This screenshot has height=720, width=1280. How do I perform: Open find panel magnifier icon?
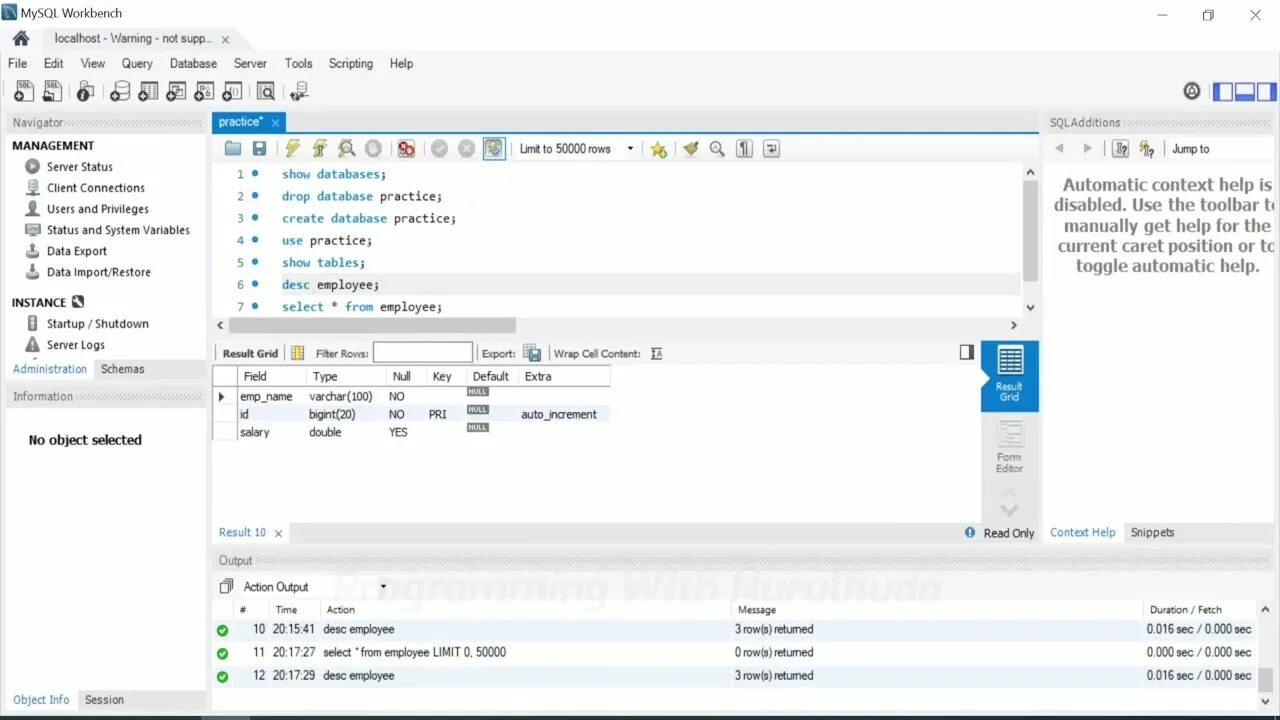tap(717, 149)
